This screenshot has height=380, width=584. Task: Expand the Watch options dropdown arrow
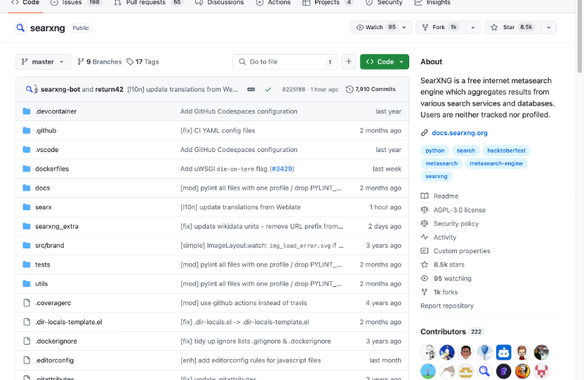(x=404, y=27)
